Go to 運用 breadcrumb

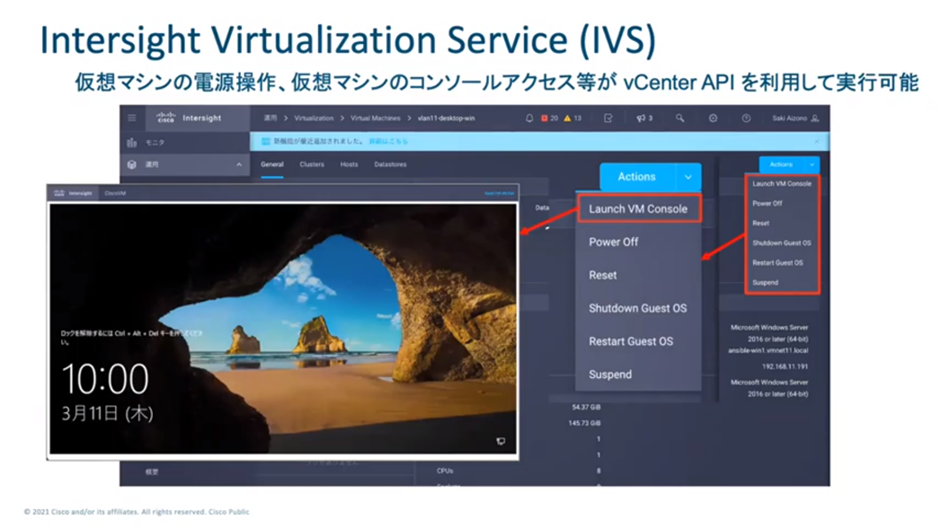coord(271,118)
